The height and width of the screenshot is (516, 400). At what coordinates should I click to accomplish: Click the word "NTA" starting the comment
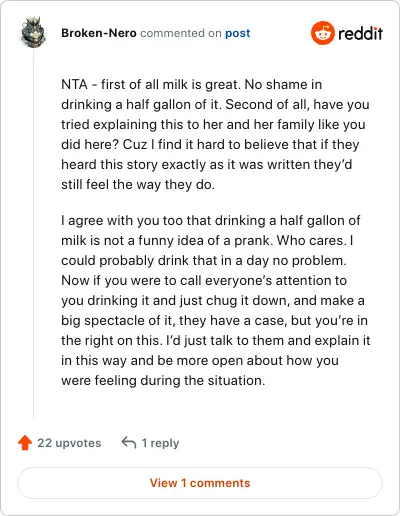pos(74,84)
